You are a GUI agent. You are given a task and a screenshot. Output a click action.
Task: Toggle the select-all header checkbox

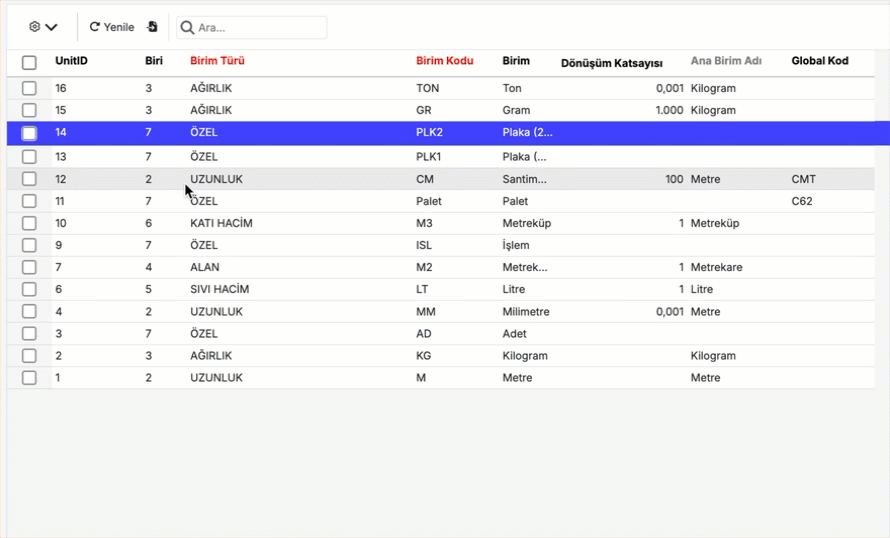click(29, 62)
